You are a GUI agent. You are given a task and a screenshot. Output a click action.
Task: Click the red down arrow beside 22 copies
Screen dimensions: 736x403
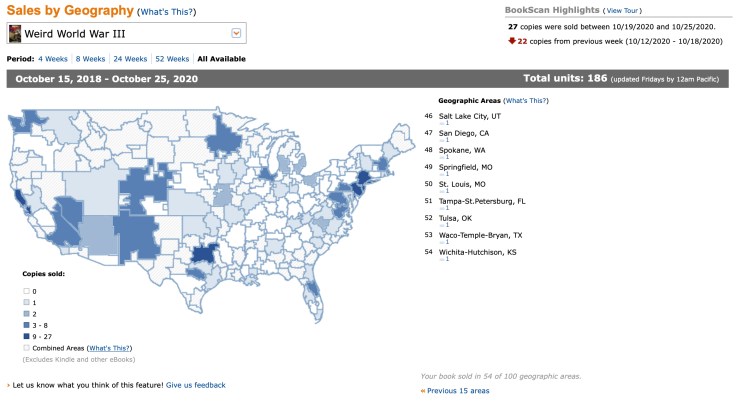click(512, 40)
